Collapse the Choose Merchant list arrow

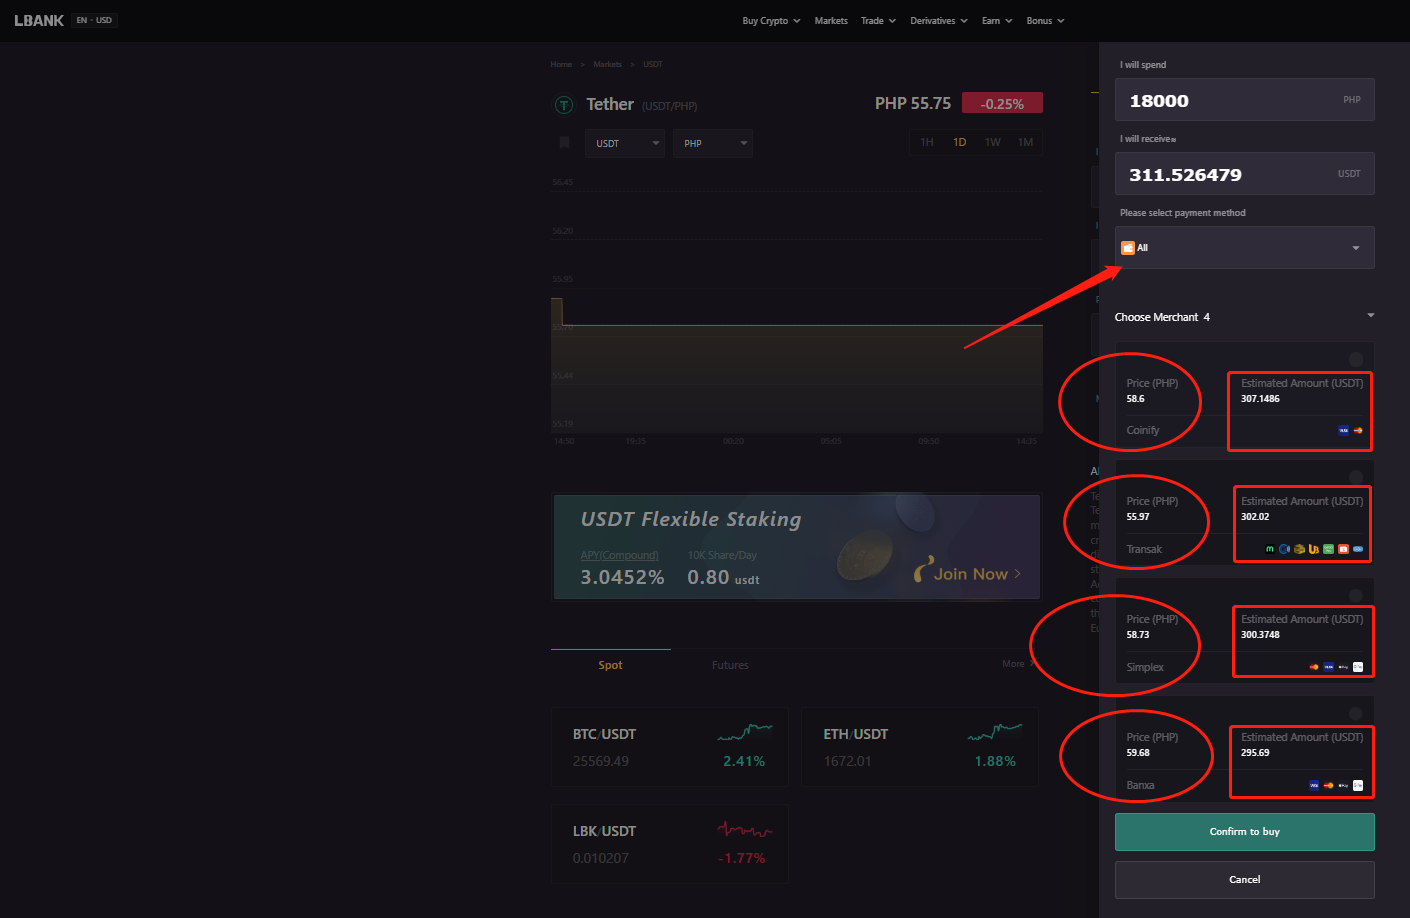click(1371, 316)
